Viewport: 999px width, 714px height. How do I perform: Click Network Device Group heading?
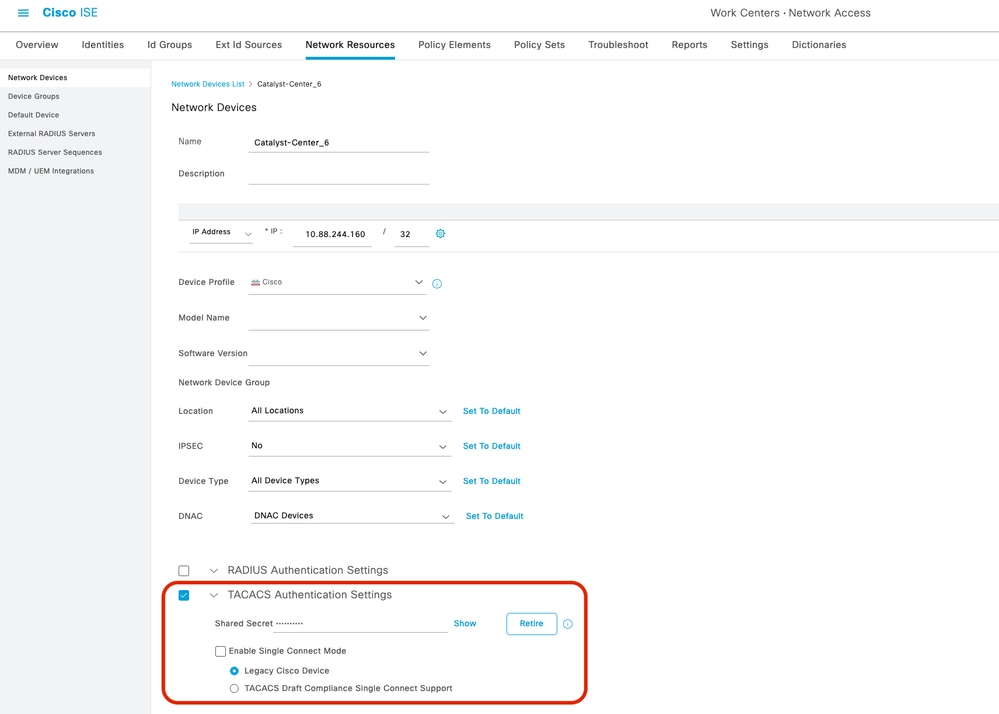[224, 383]
